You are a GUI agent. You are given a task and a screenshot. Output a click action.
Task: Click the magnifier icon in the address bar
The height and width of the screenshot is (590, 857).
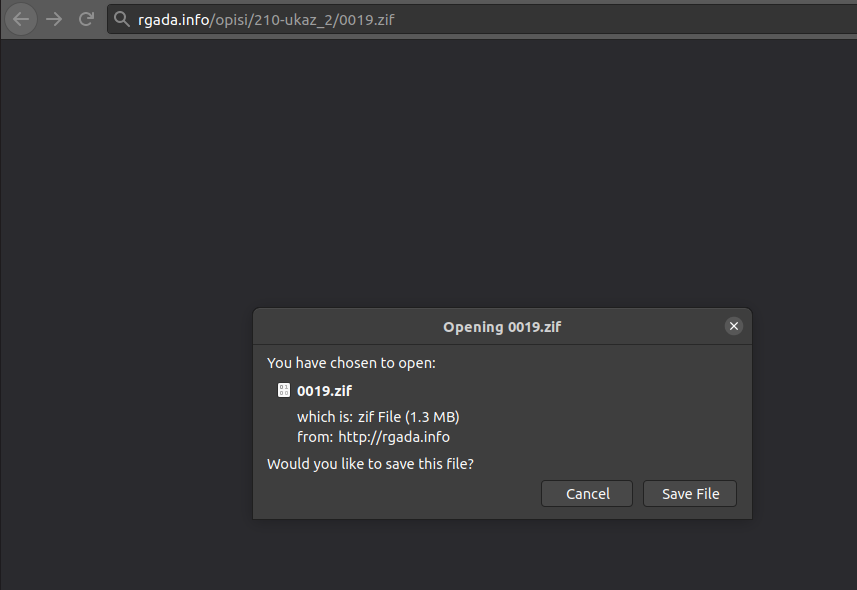click(x=120, y=18)
